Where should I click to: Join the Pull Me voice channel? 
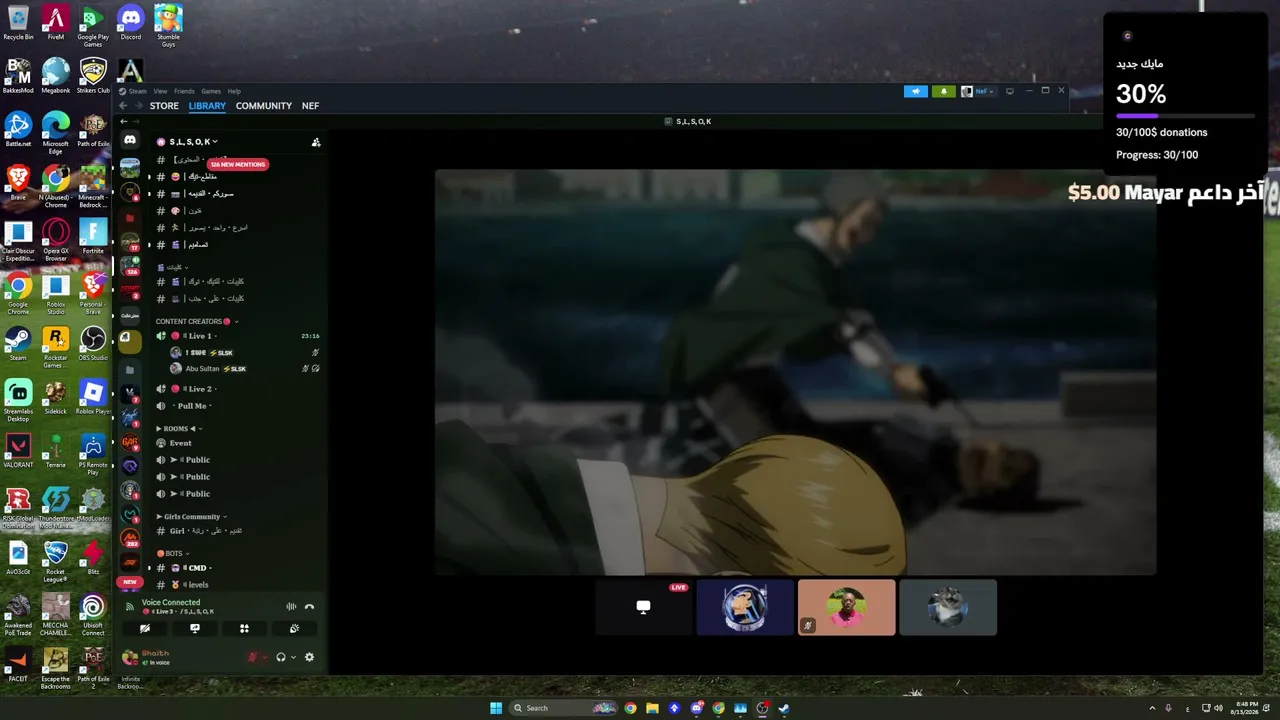coord(236,406)
